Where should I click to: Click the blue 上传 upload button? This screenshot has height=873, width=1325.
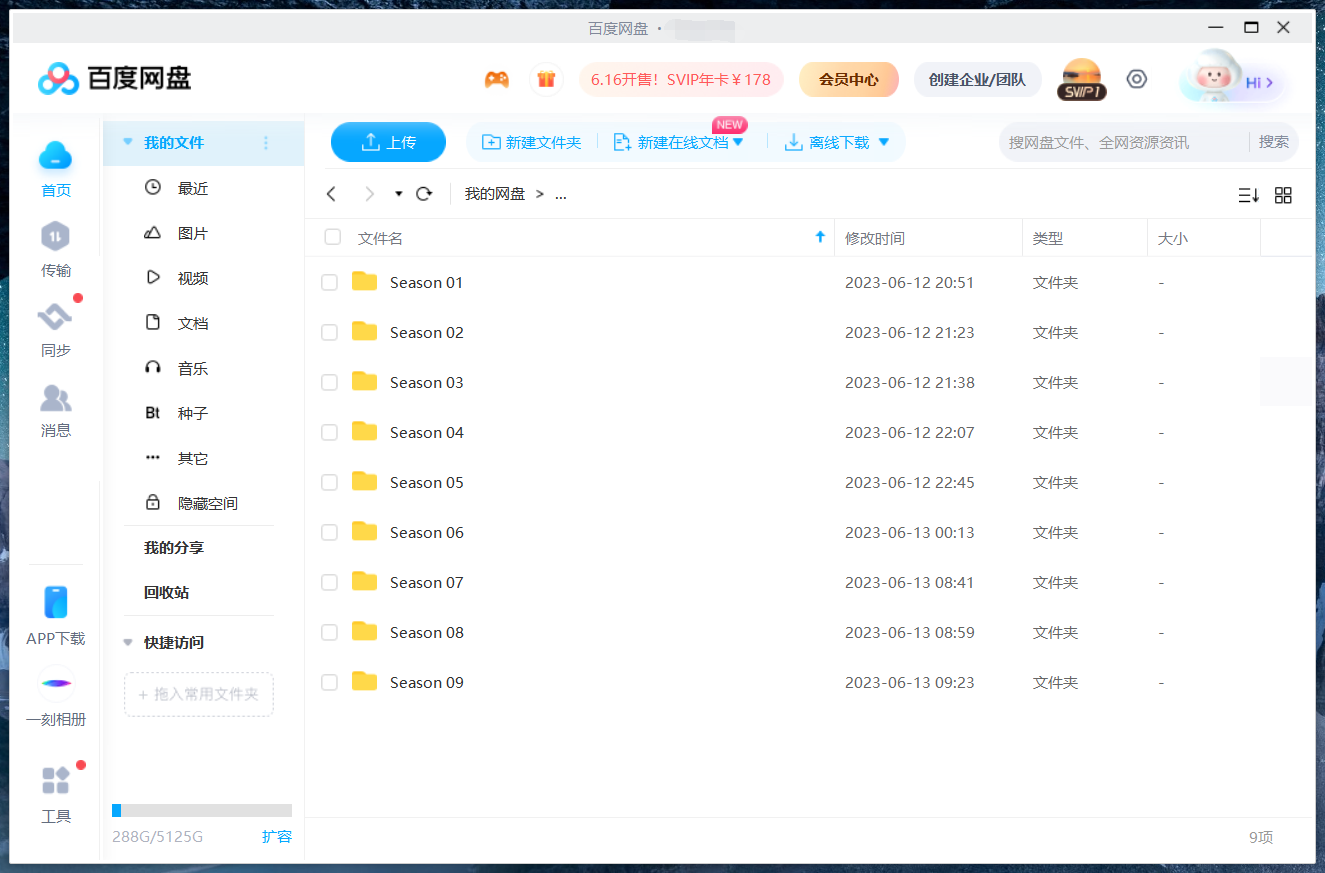[388, 142]
